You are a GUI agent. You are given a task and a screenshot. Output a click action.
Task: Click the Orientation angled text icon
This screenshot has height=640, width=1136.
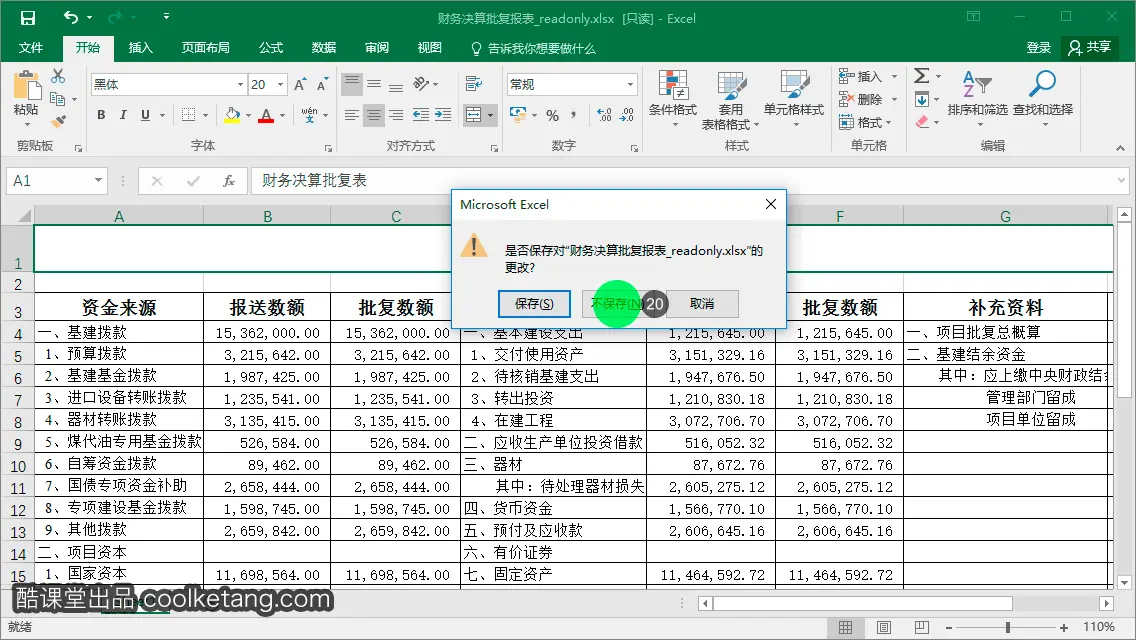point(421,83)
